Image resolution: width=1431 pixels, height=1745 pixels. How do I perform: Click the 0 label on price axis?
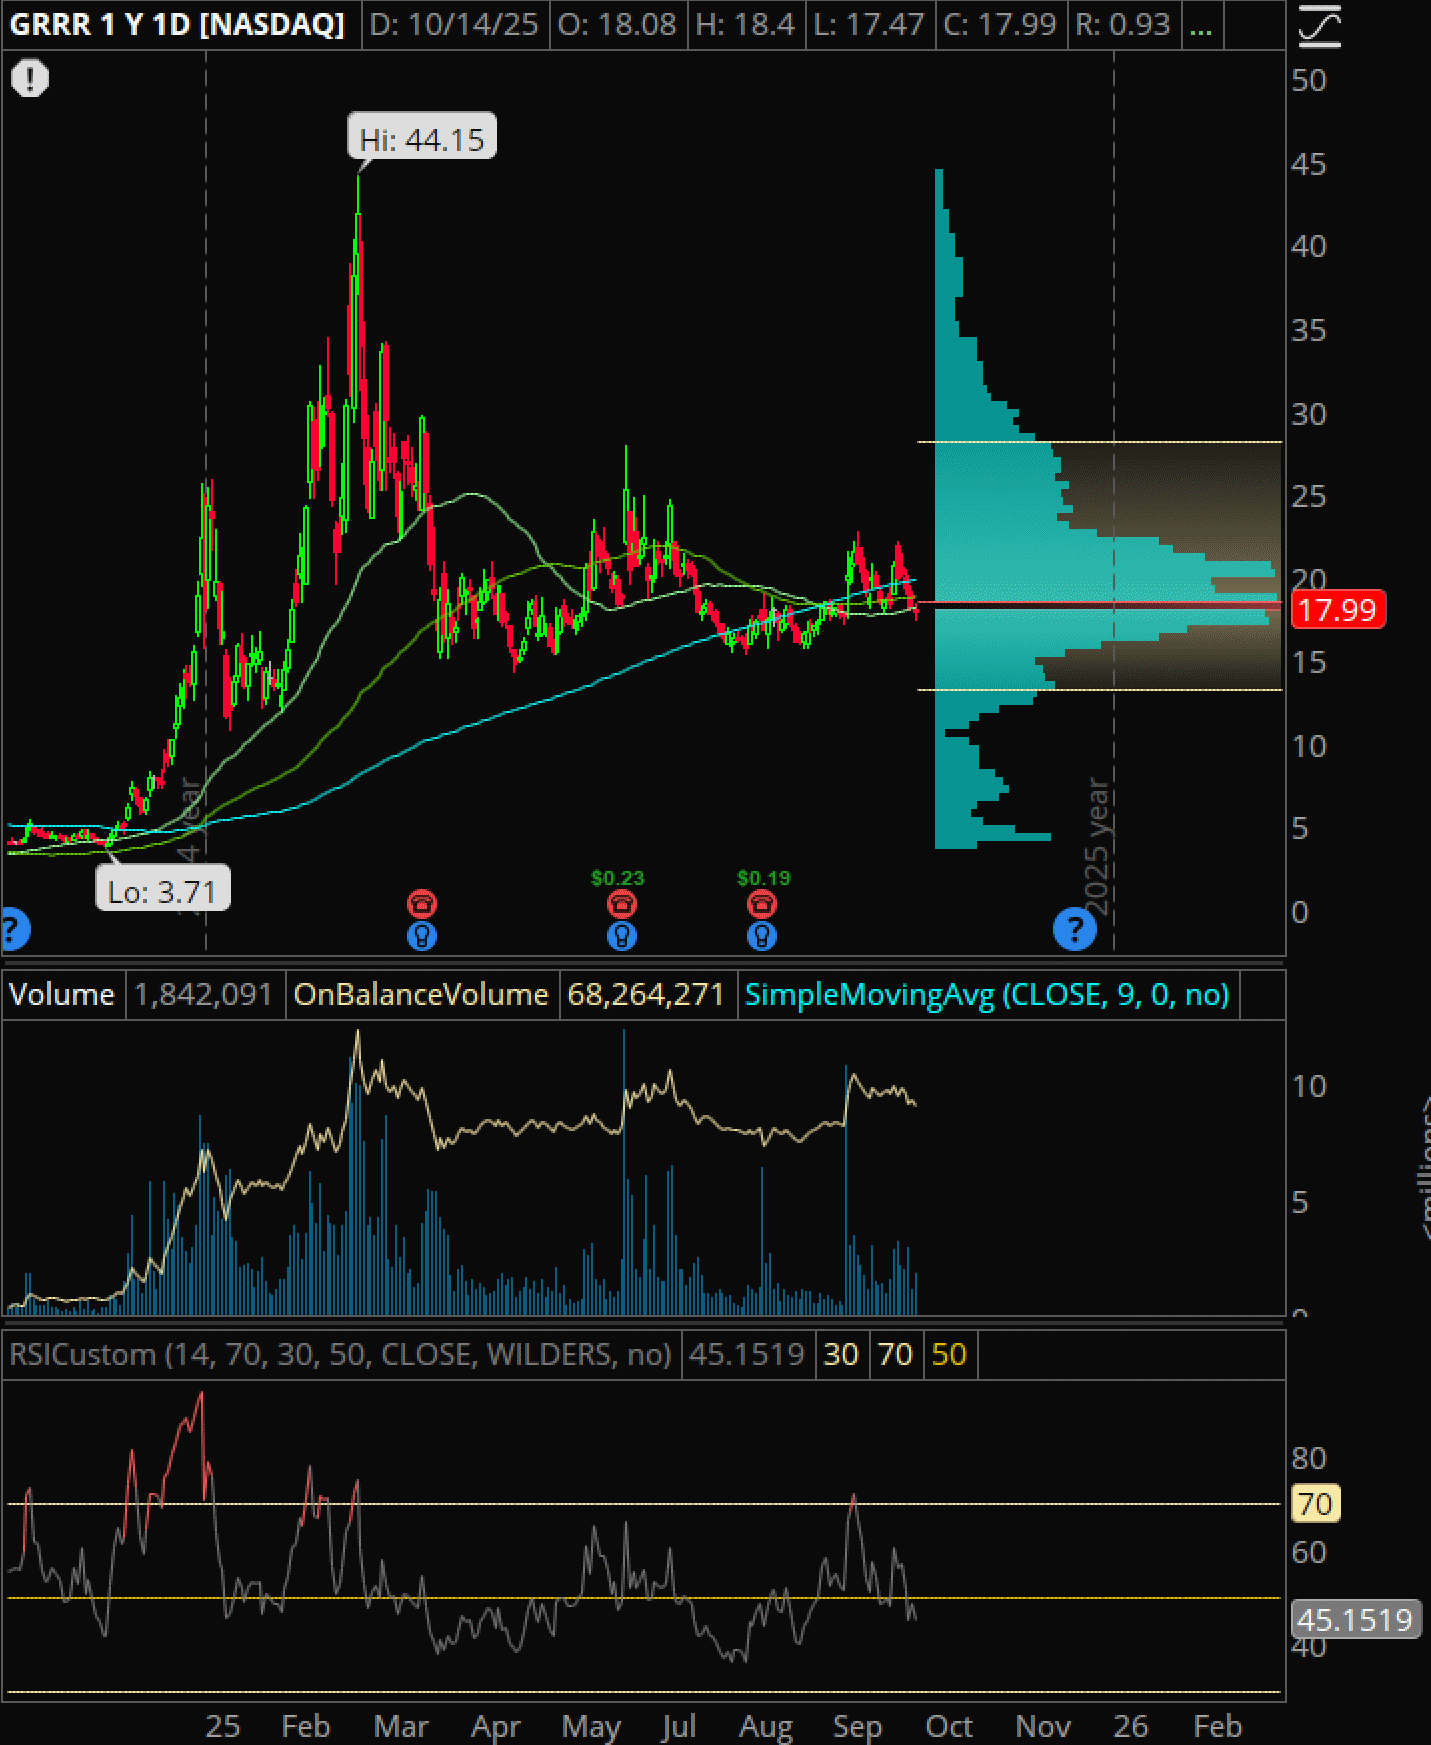coord(1300,912)
